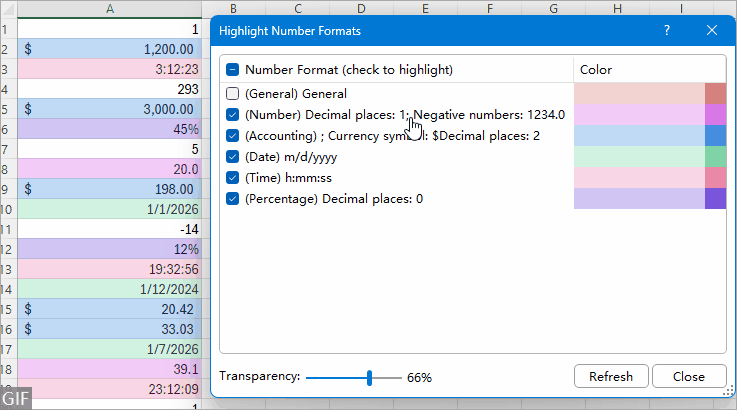
Task: Uncheck the (Number) Decimal places checkbox
Action: 233,115
